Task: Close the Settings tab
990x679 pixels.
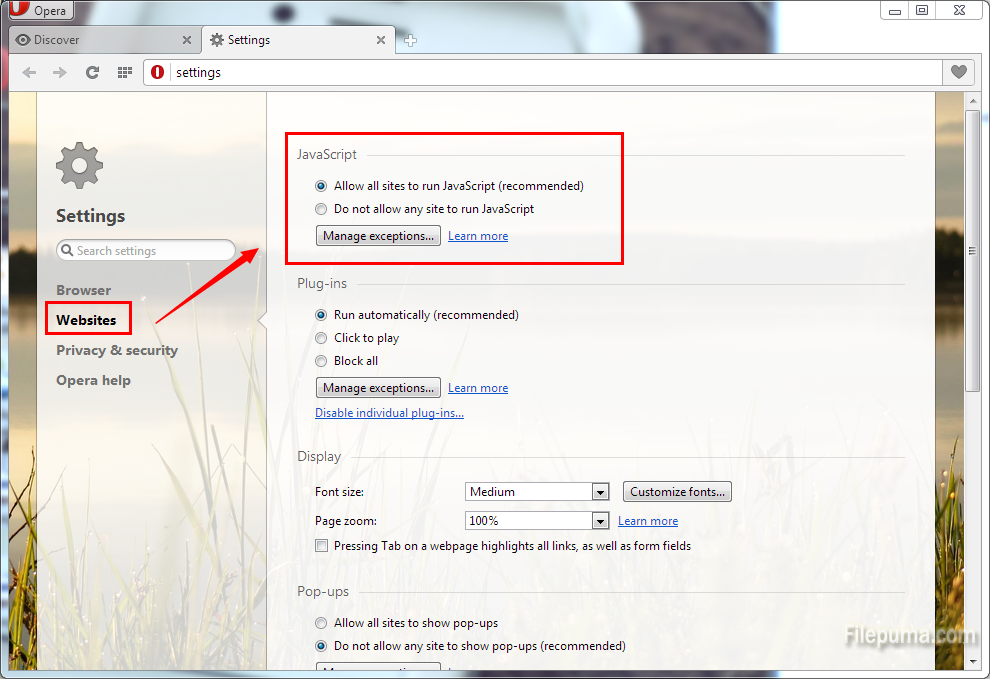Action: [381, 40]
